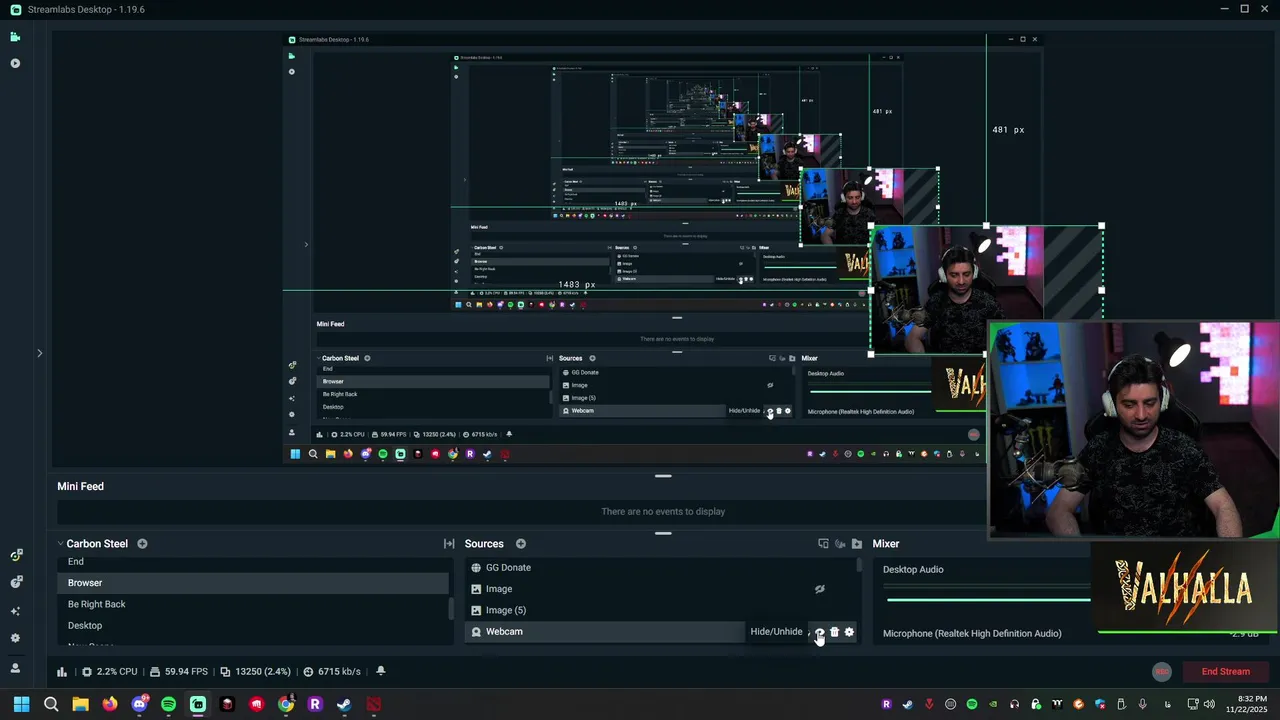Image resolution: width=1280 pixels, height=720 pixels.
Task: Select the GG Donate source
Action: (x=660, y=568)
